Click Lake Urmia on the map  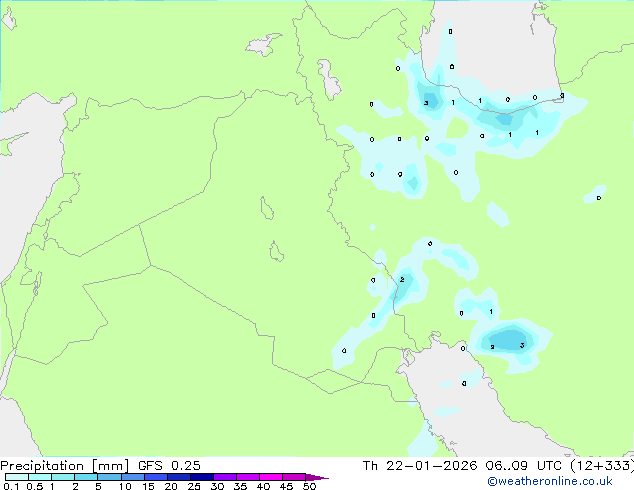pyautogui.click(x=329, y=80)
